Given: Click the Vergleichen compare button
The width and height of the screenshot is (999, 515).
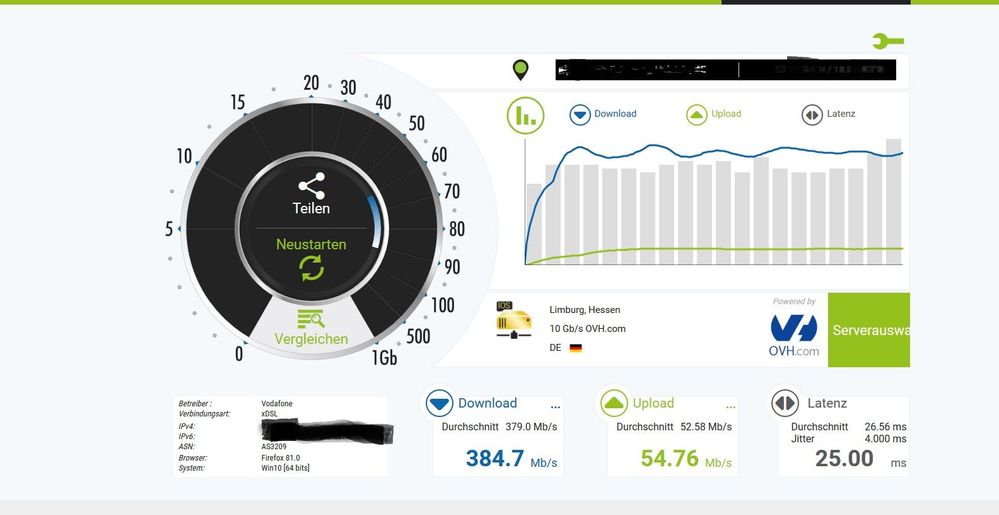Looking at the screenshot, I should [311, 329].
